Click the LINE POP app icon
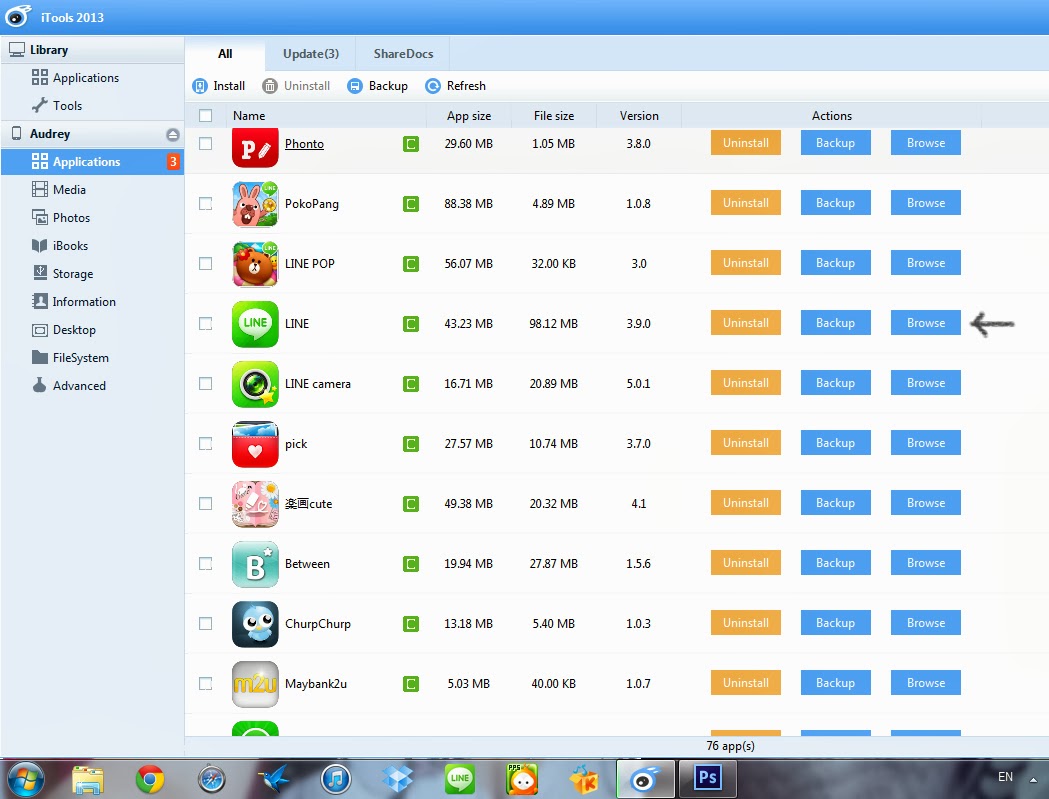 tap(255, 264)
